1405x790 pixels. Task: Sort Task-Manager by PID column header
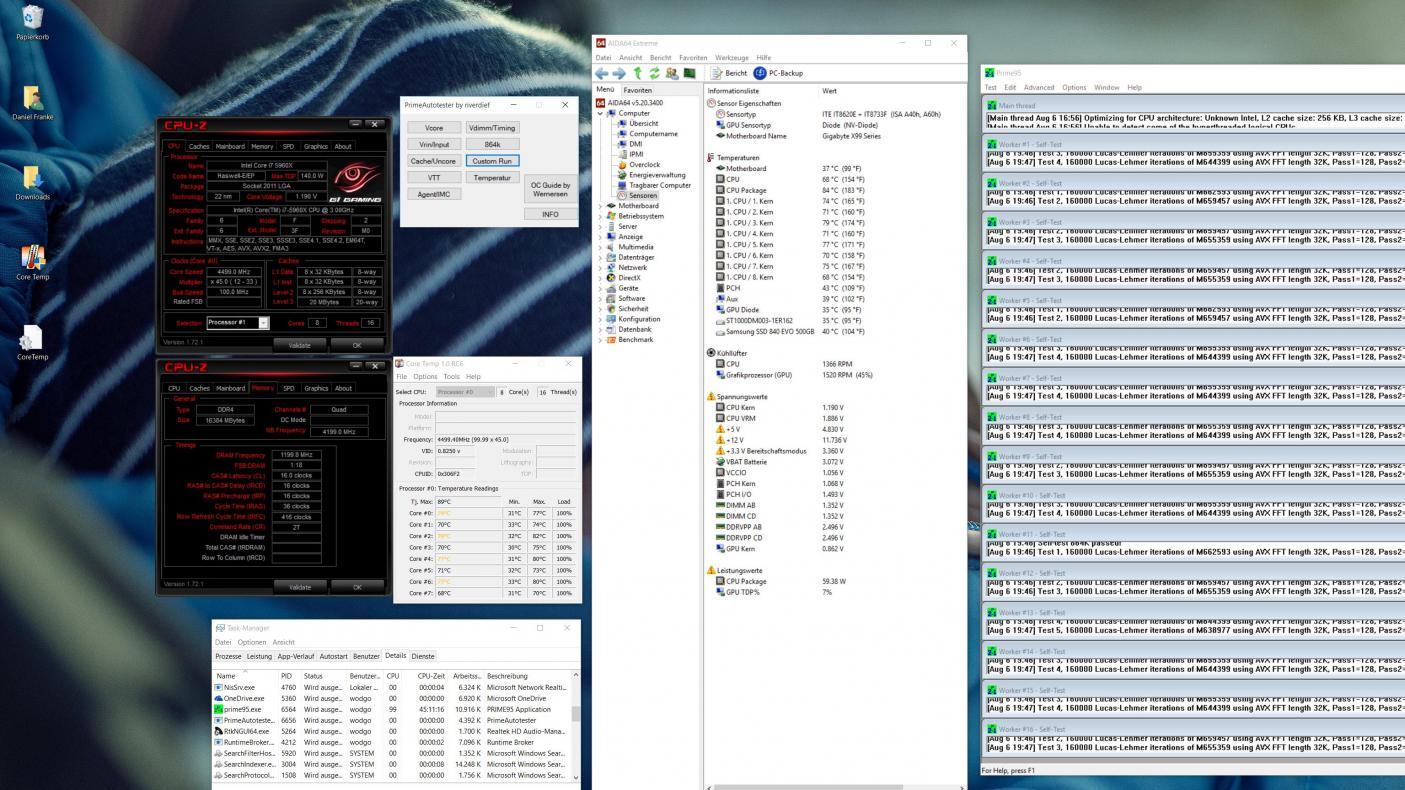pyautogui.click(x=286, y=676)
